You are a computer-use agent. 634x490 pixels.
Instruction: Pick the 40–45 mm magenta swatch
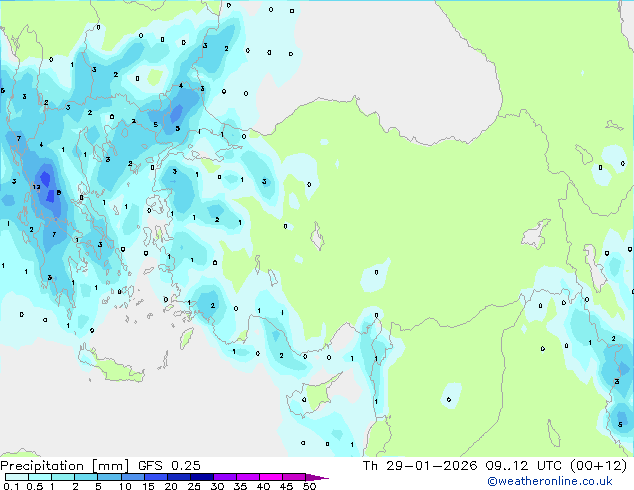coord(271,477)
